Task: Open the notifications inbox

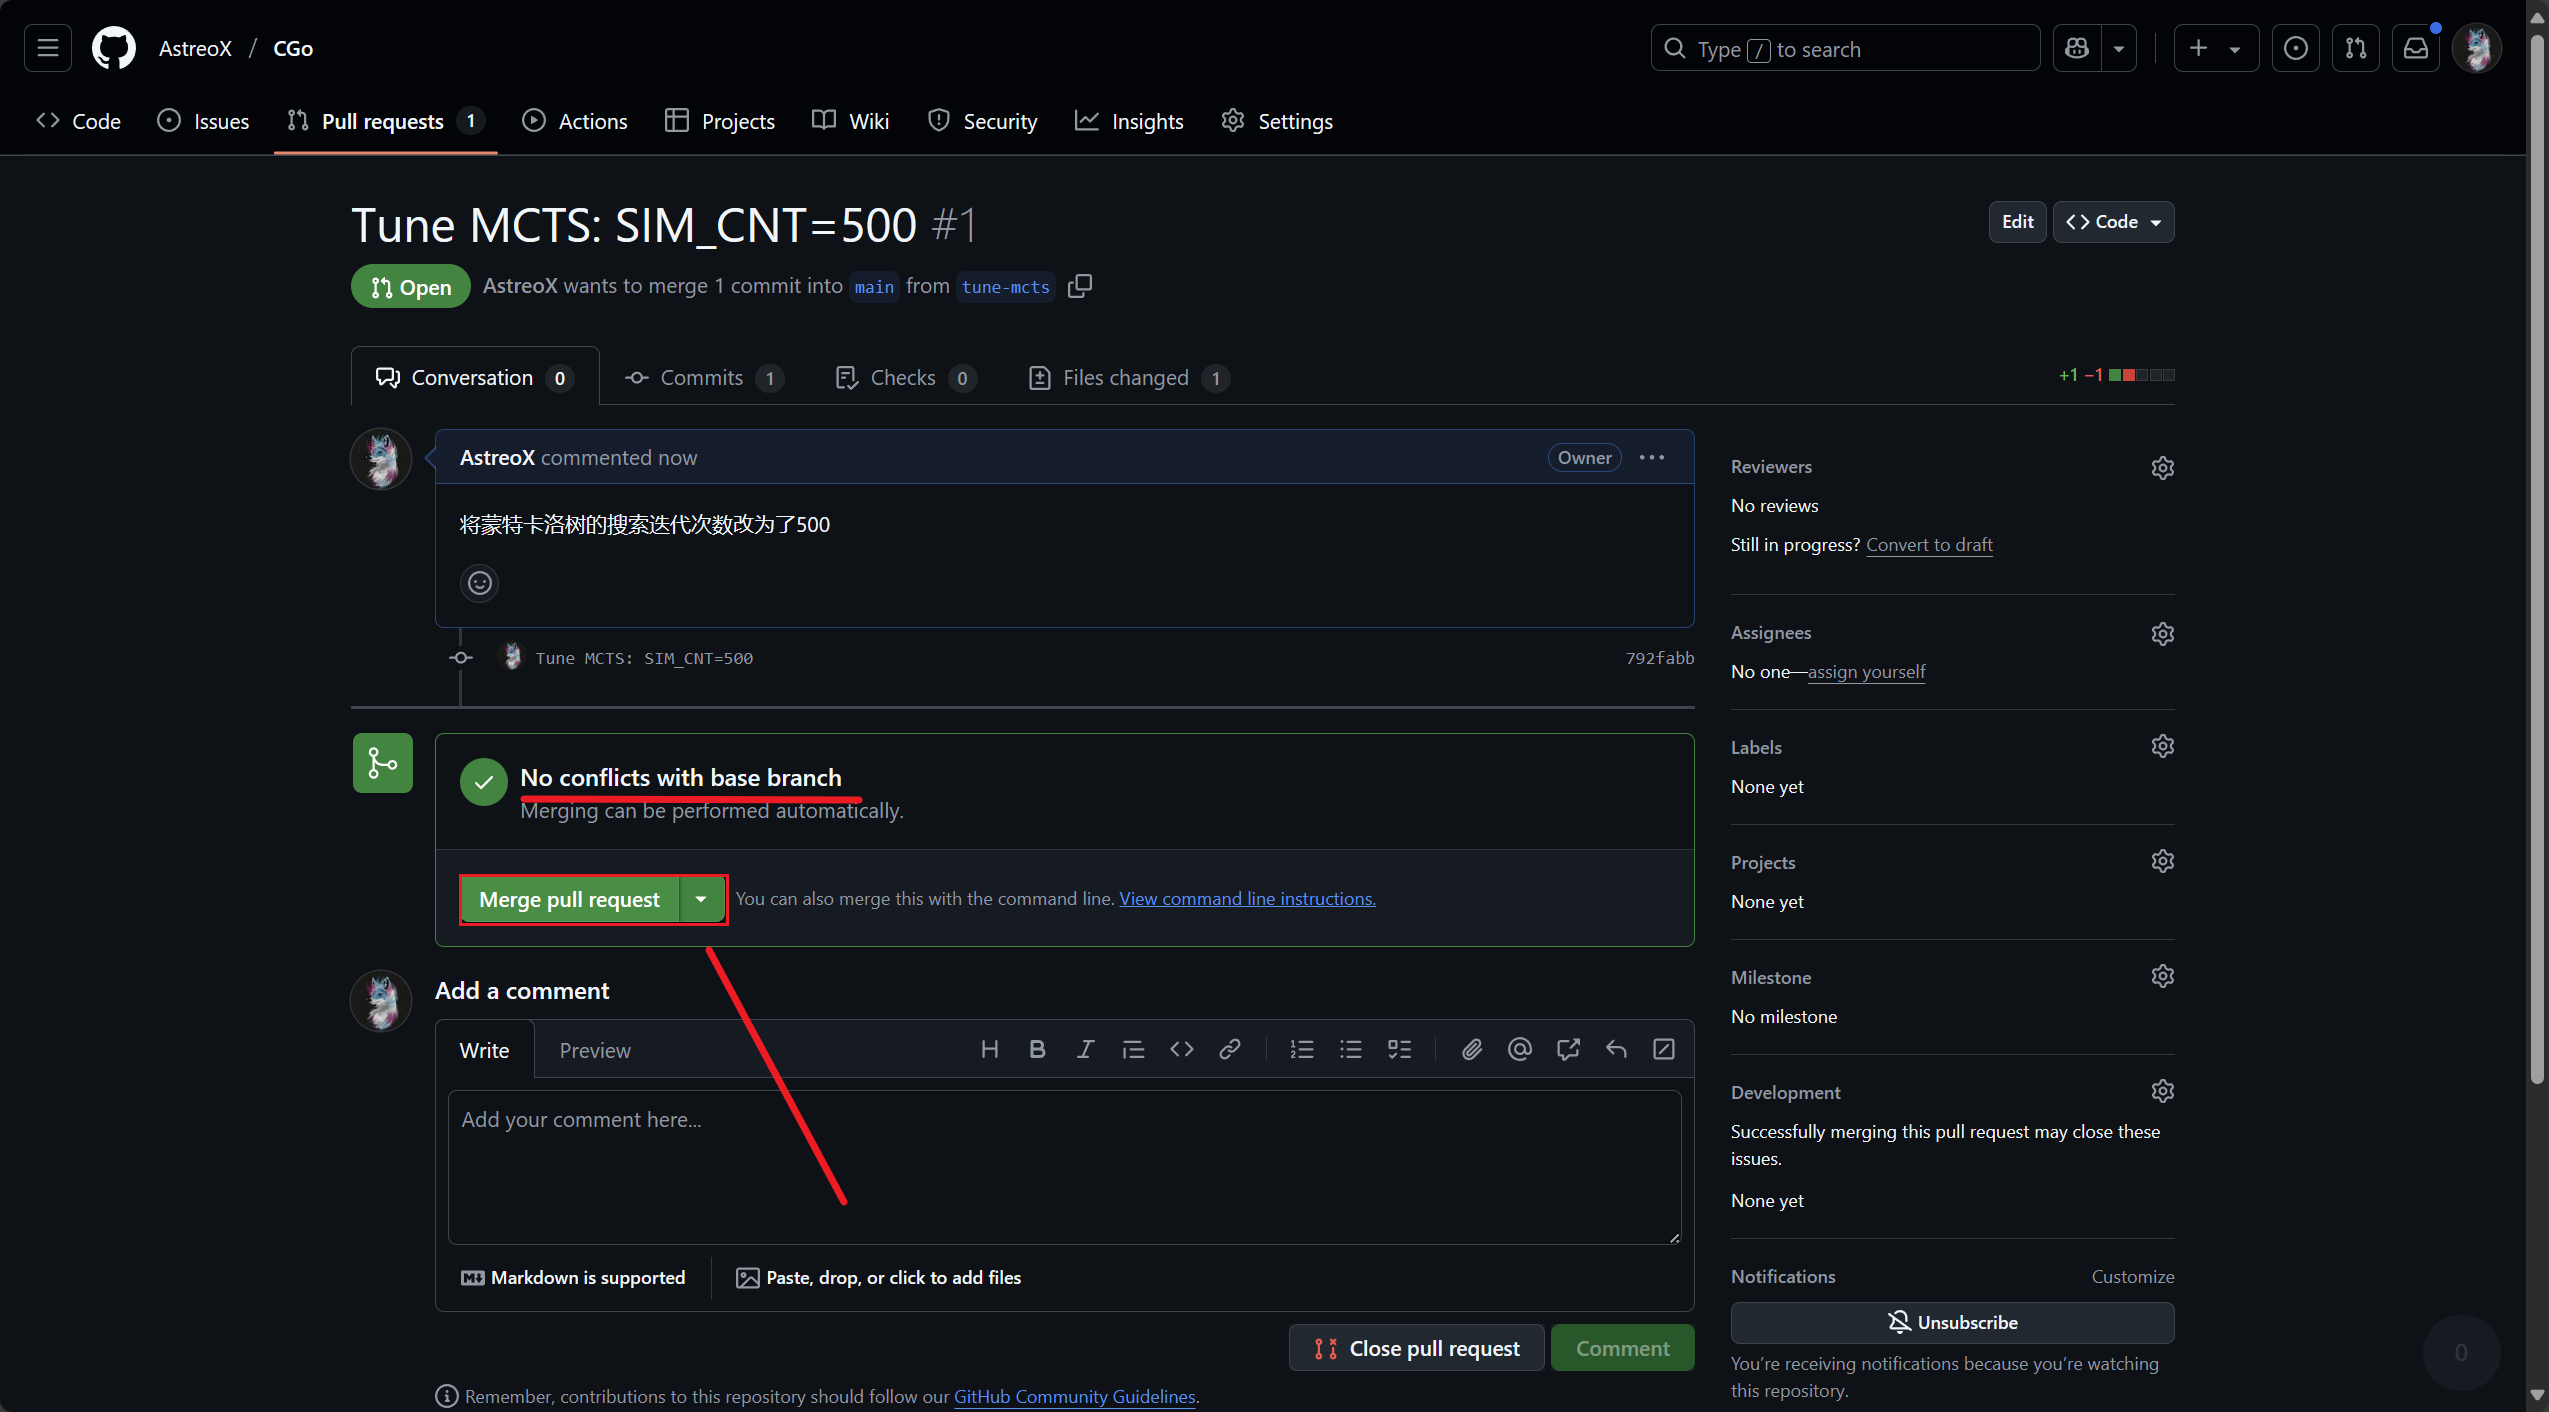Action: pyautogui.click(x=2416, y=48)
